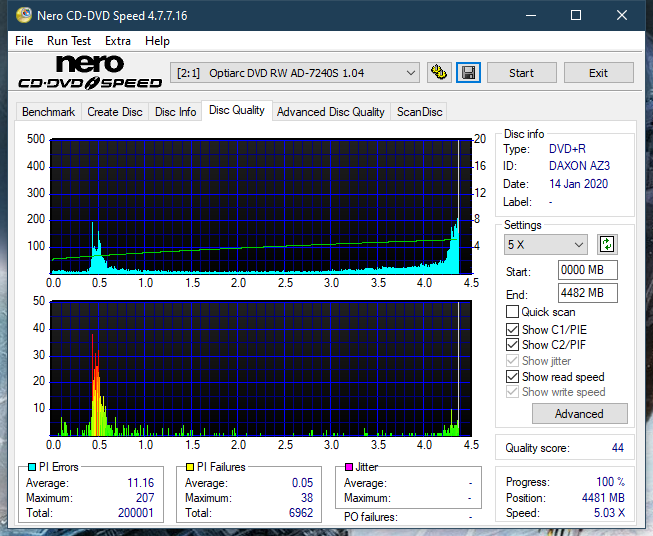653x536 pixels.
Task: Click the Advanced settings button
Action: (x=579, y=413)
